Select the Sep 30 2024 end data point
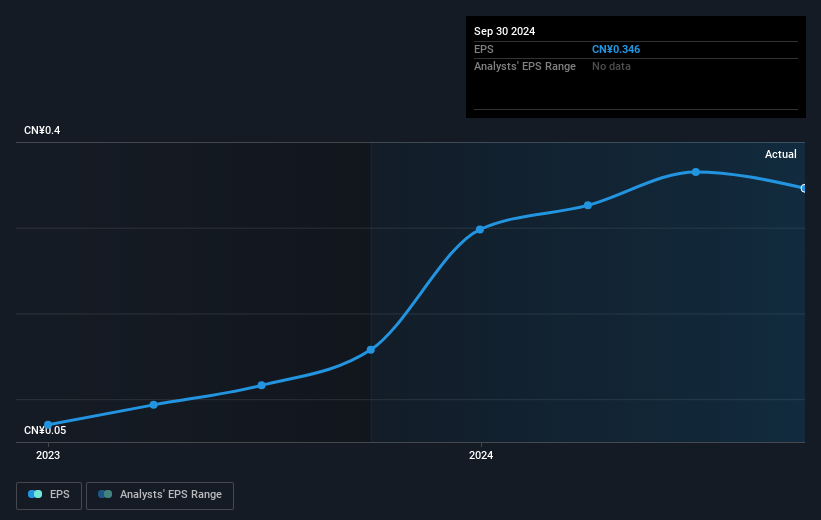Viewport: 821px width, 520px height. (x=804, y=188)
